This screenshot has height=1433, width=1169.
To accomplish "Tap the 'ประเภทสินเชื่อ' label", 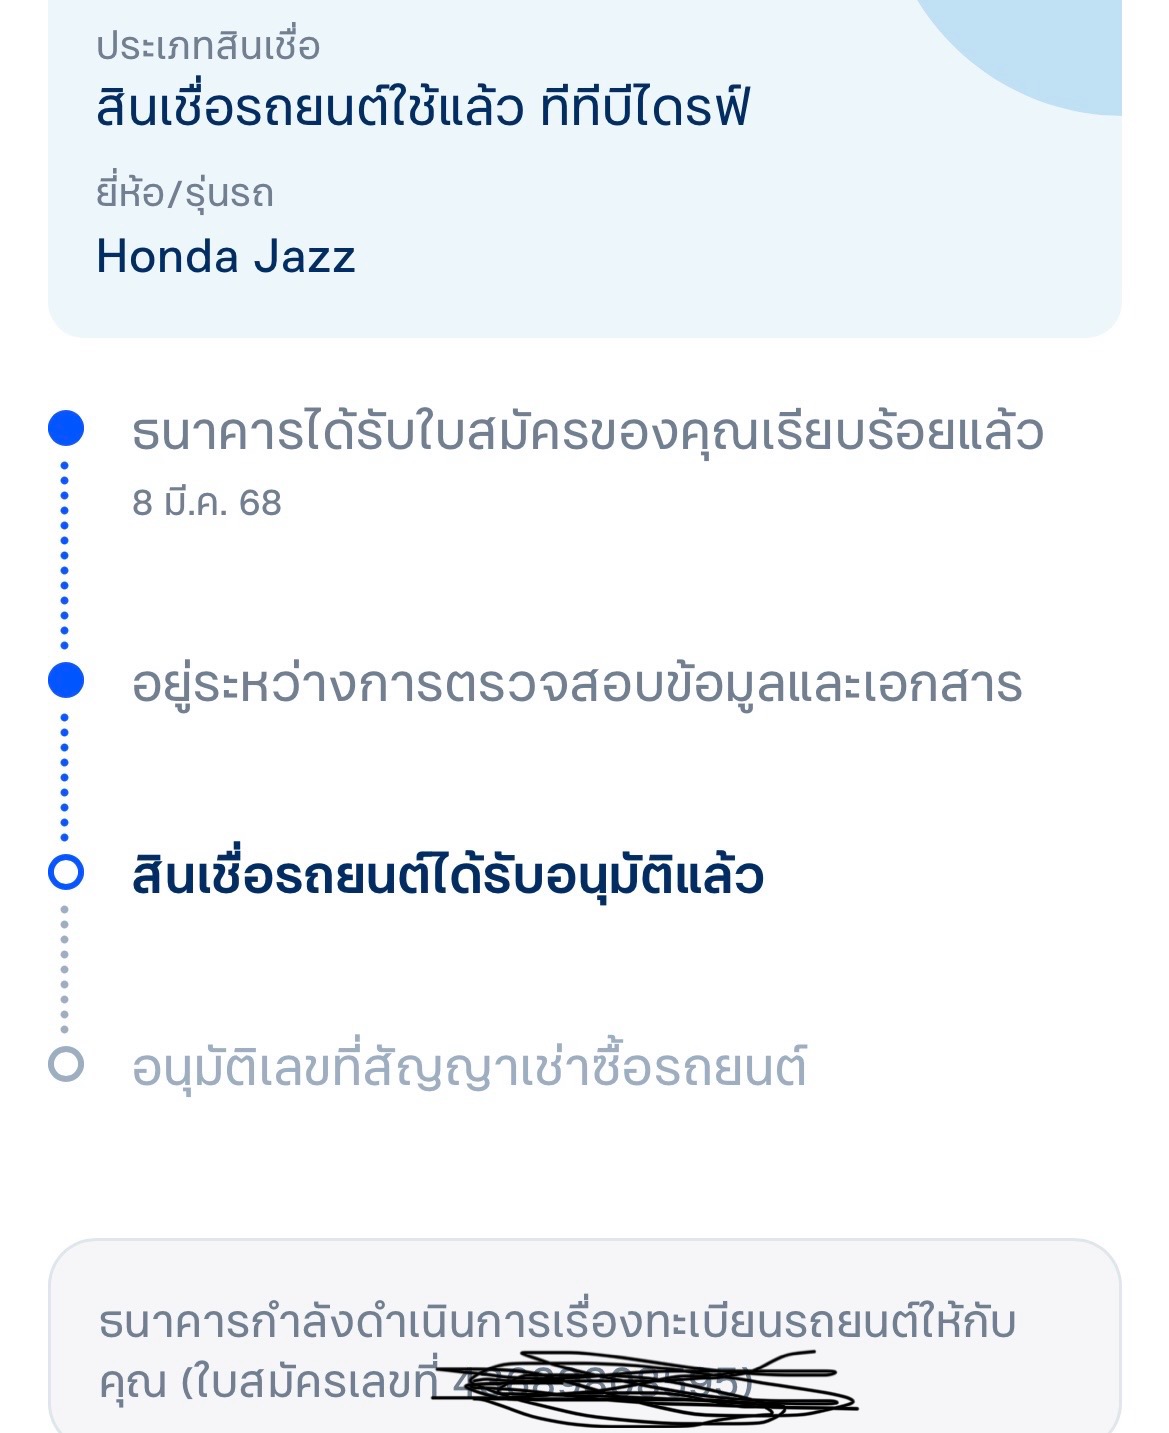I will (x=208, y=46).
